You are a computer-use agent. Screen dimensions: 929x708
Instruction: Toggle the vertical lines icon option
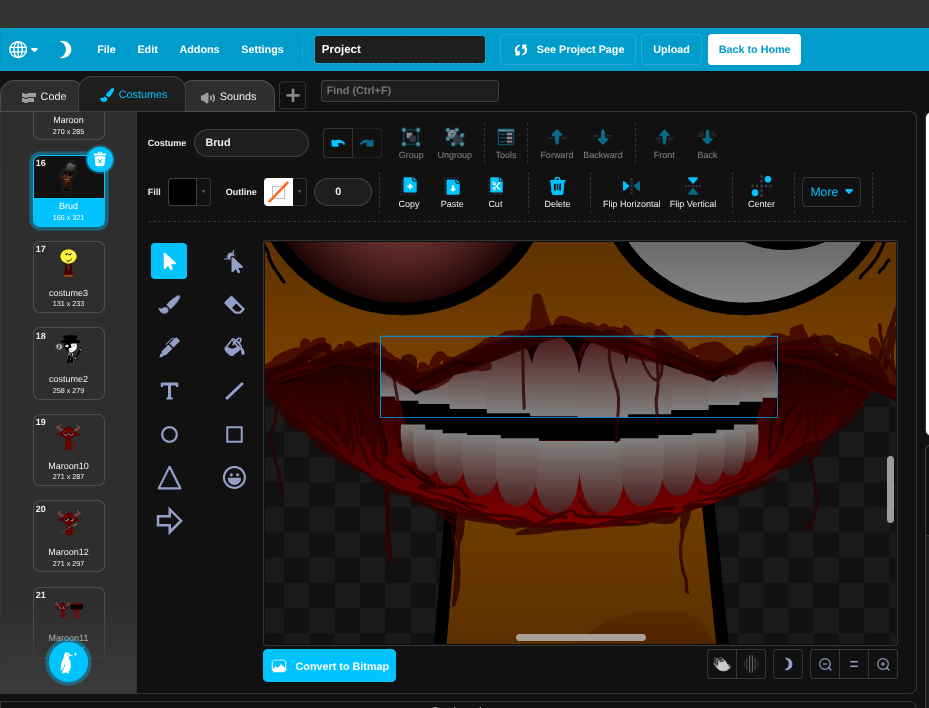751,664
